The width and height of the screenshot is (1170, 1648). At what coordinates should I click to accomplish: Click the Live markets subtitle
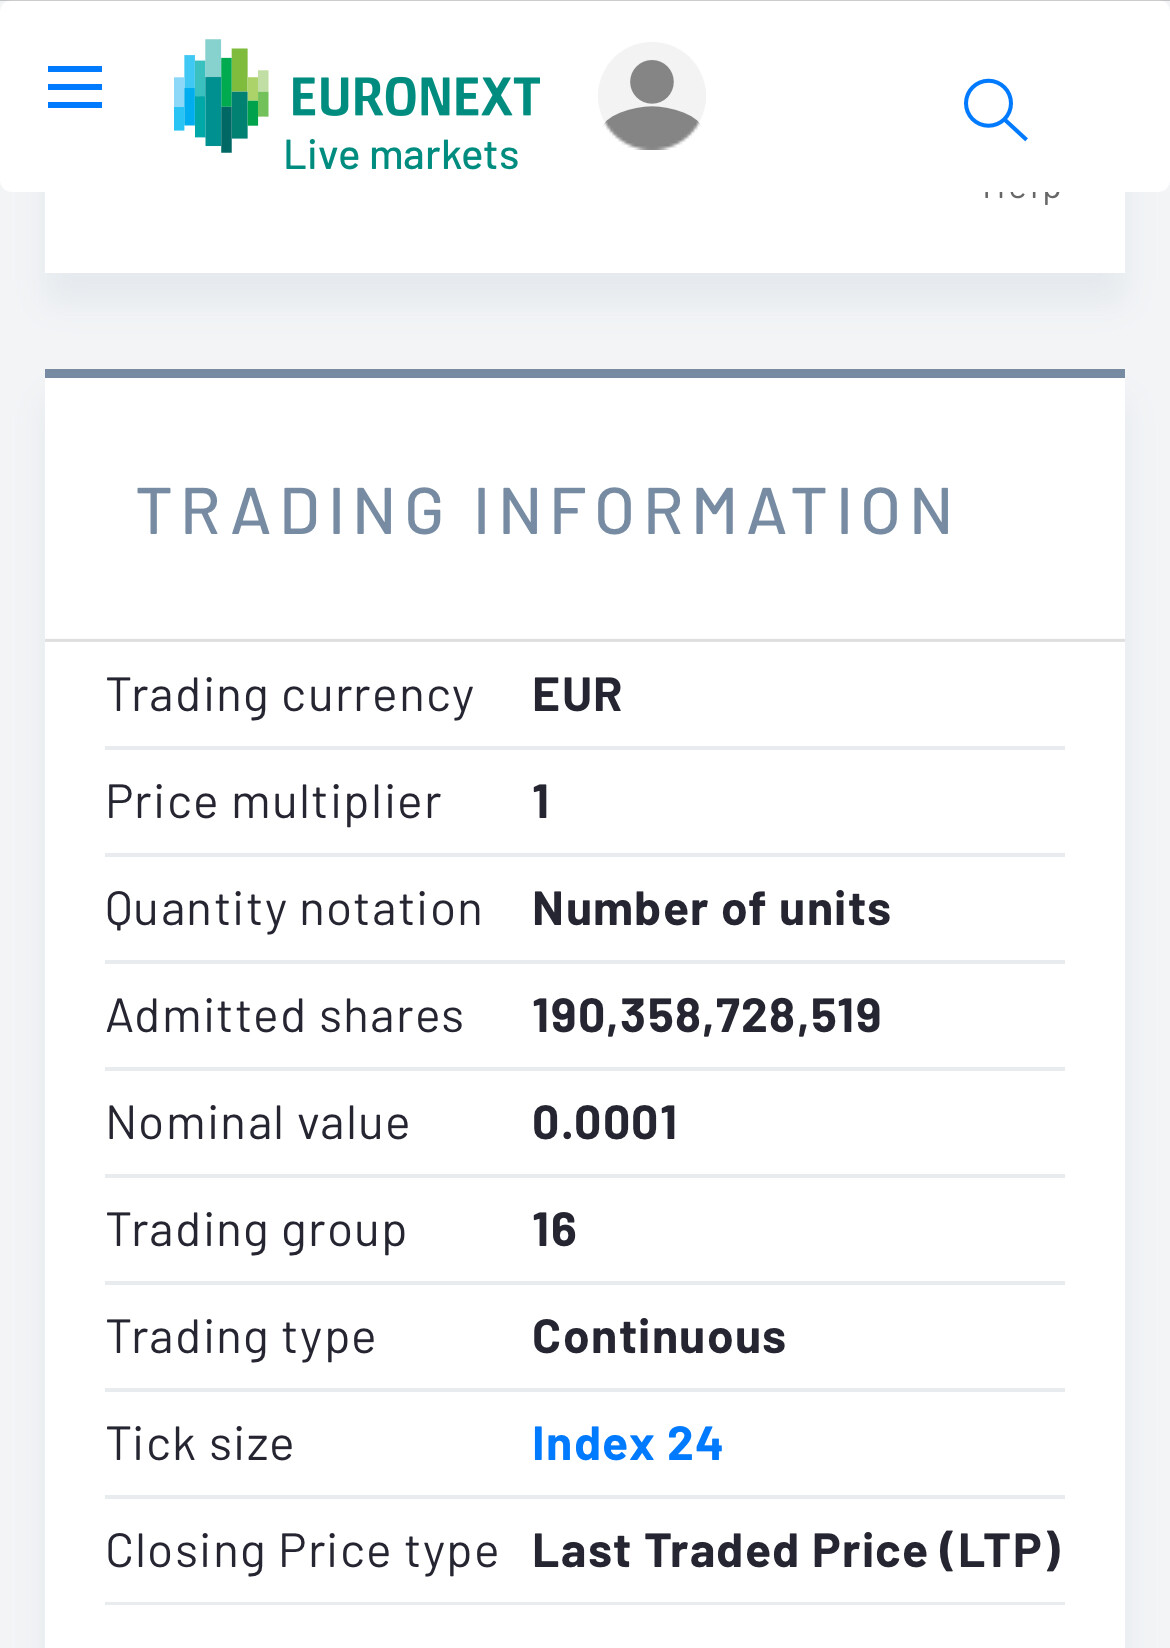tap(401, 156)
